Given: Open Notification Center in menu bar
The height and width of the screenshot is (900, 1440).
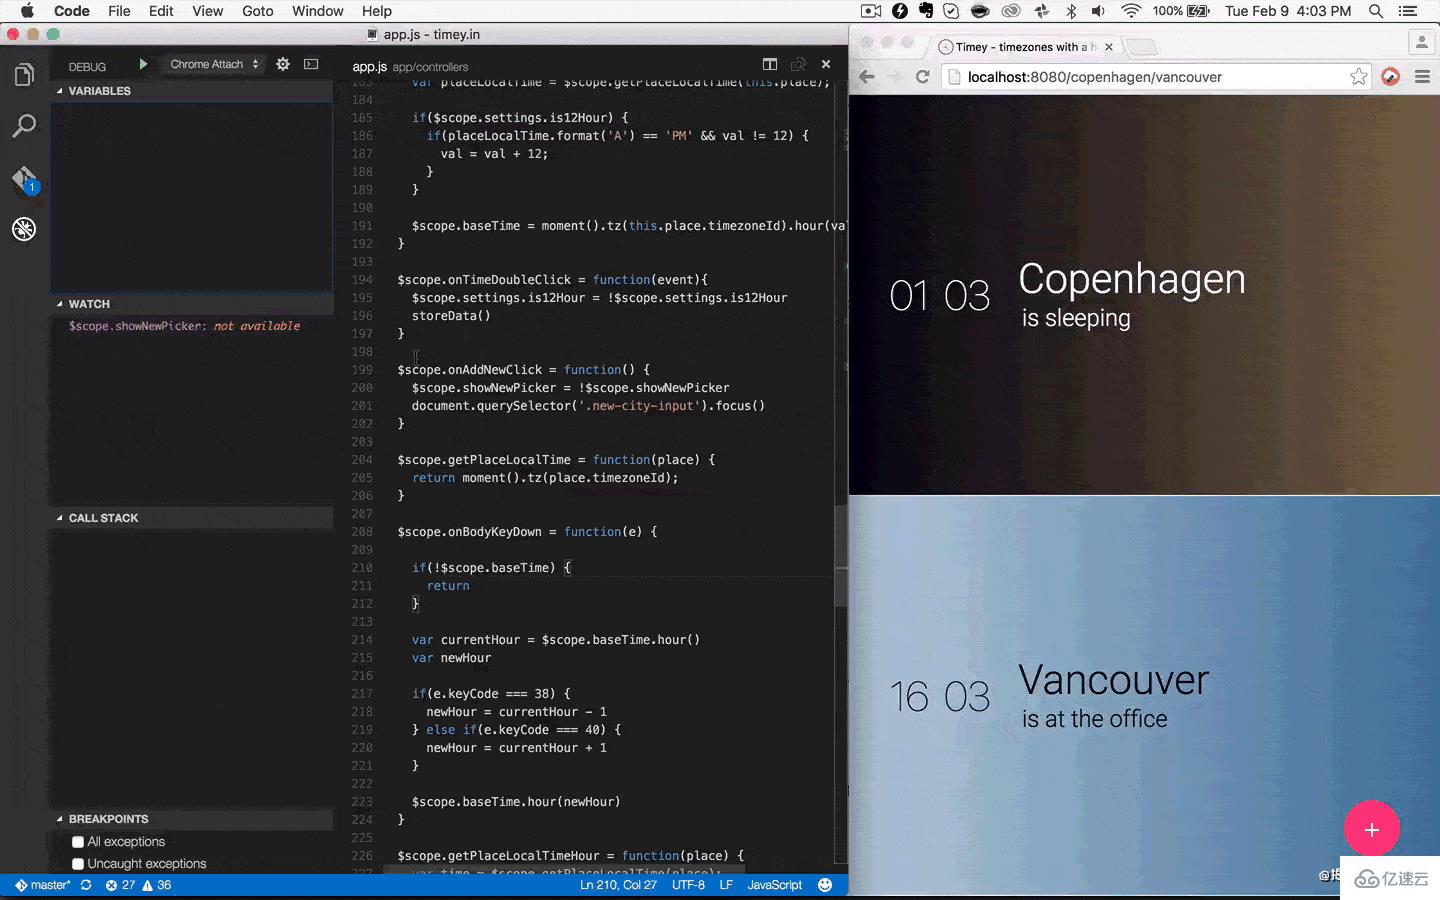Looking at the screenshot, I should [x=1408, y=11].
